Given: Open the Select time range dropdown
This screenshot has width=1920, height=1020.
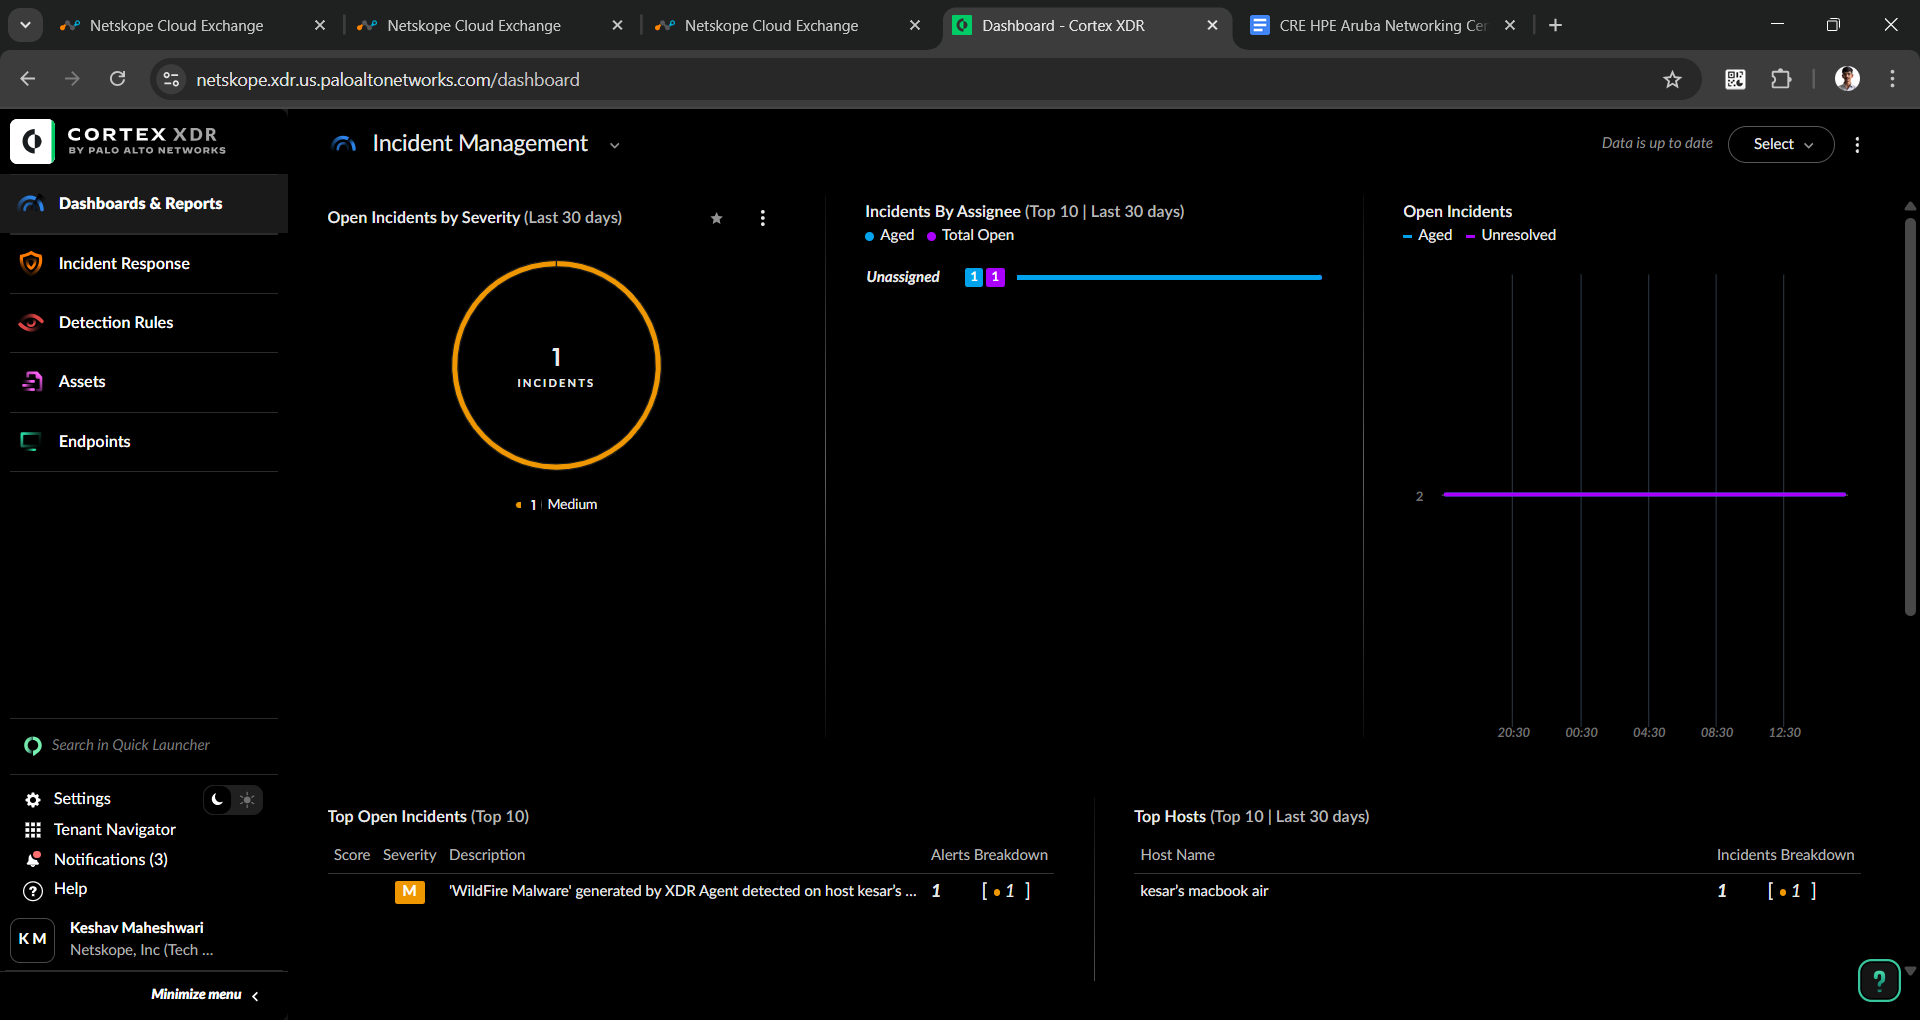Looking at the screenshot, I should pyautogui.click(x=1781, y=144).
